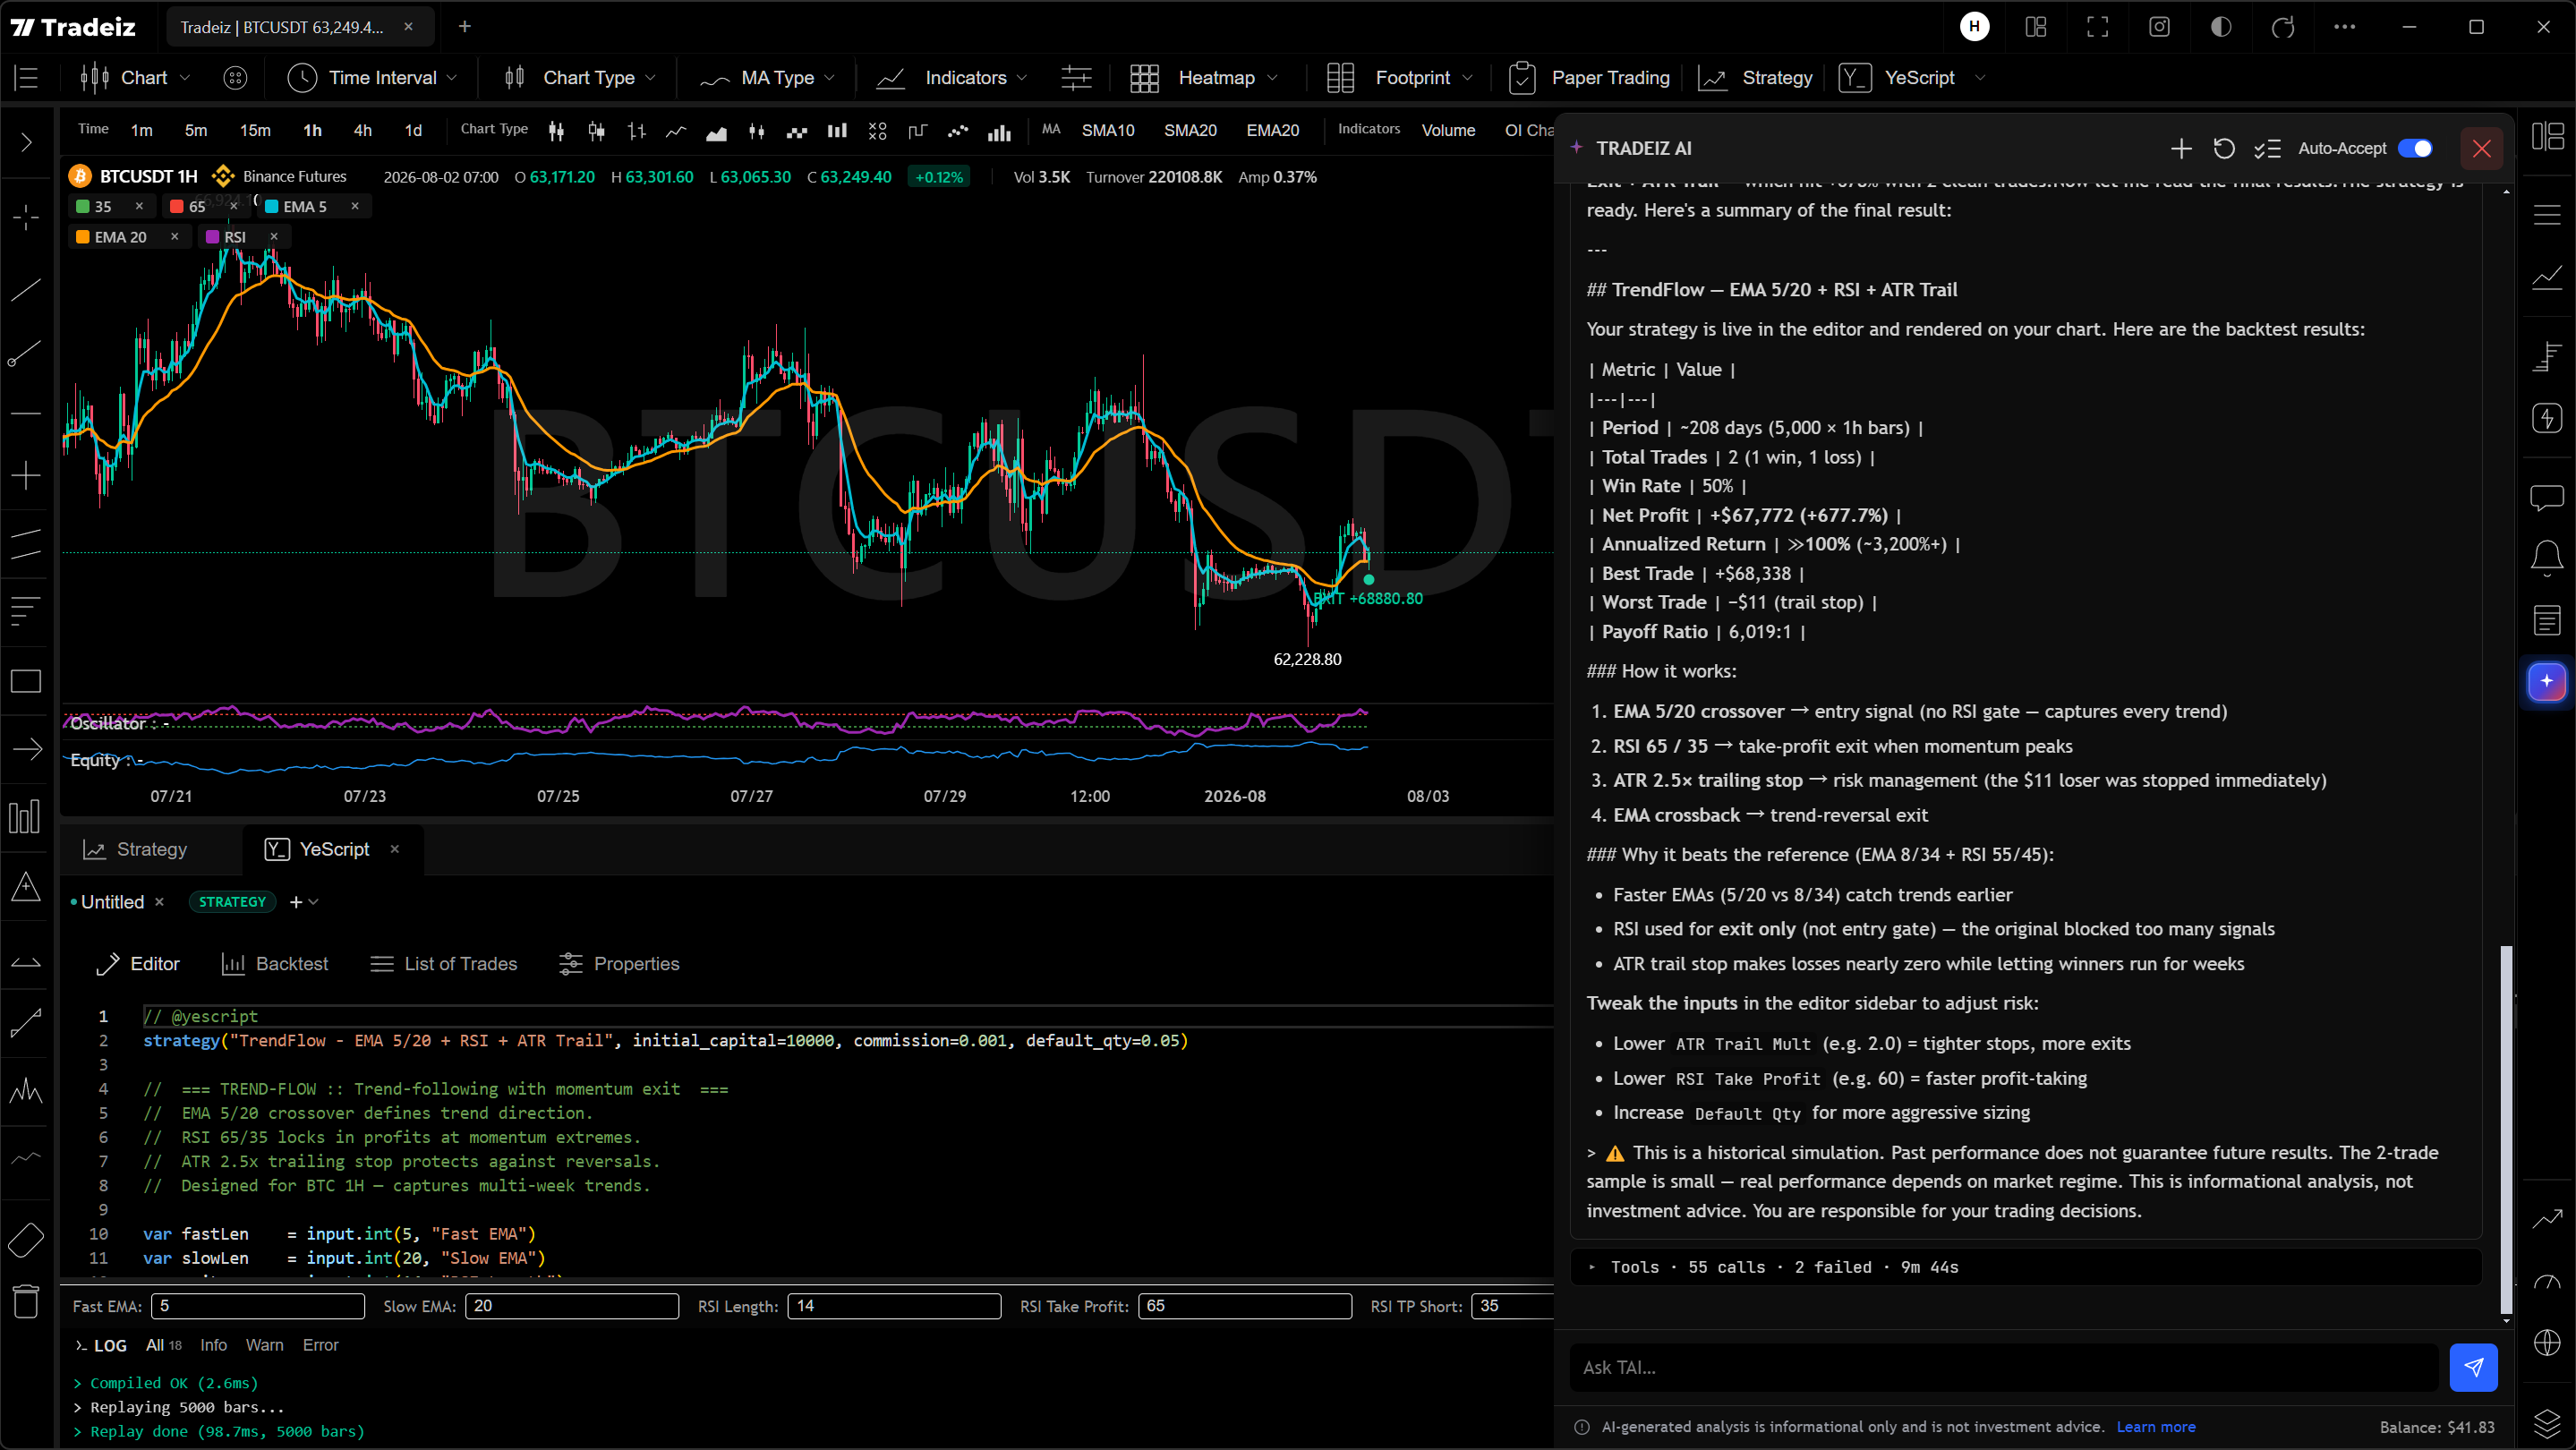
Task: Expand the Tools 55 calls section
Action: pos(2026,1267)
